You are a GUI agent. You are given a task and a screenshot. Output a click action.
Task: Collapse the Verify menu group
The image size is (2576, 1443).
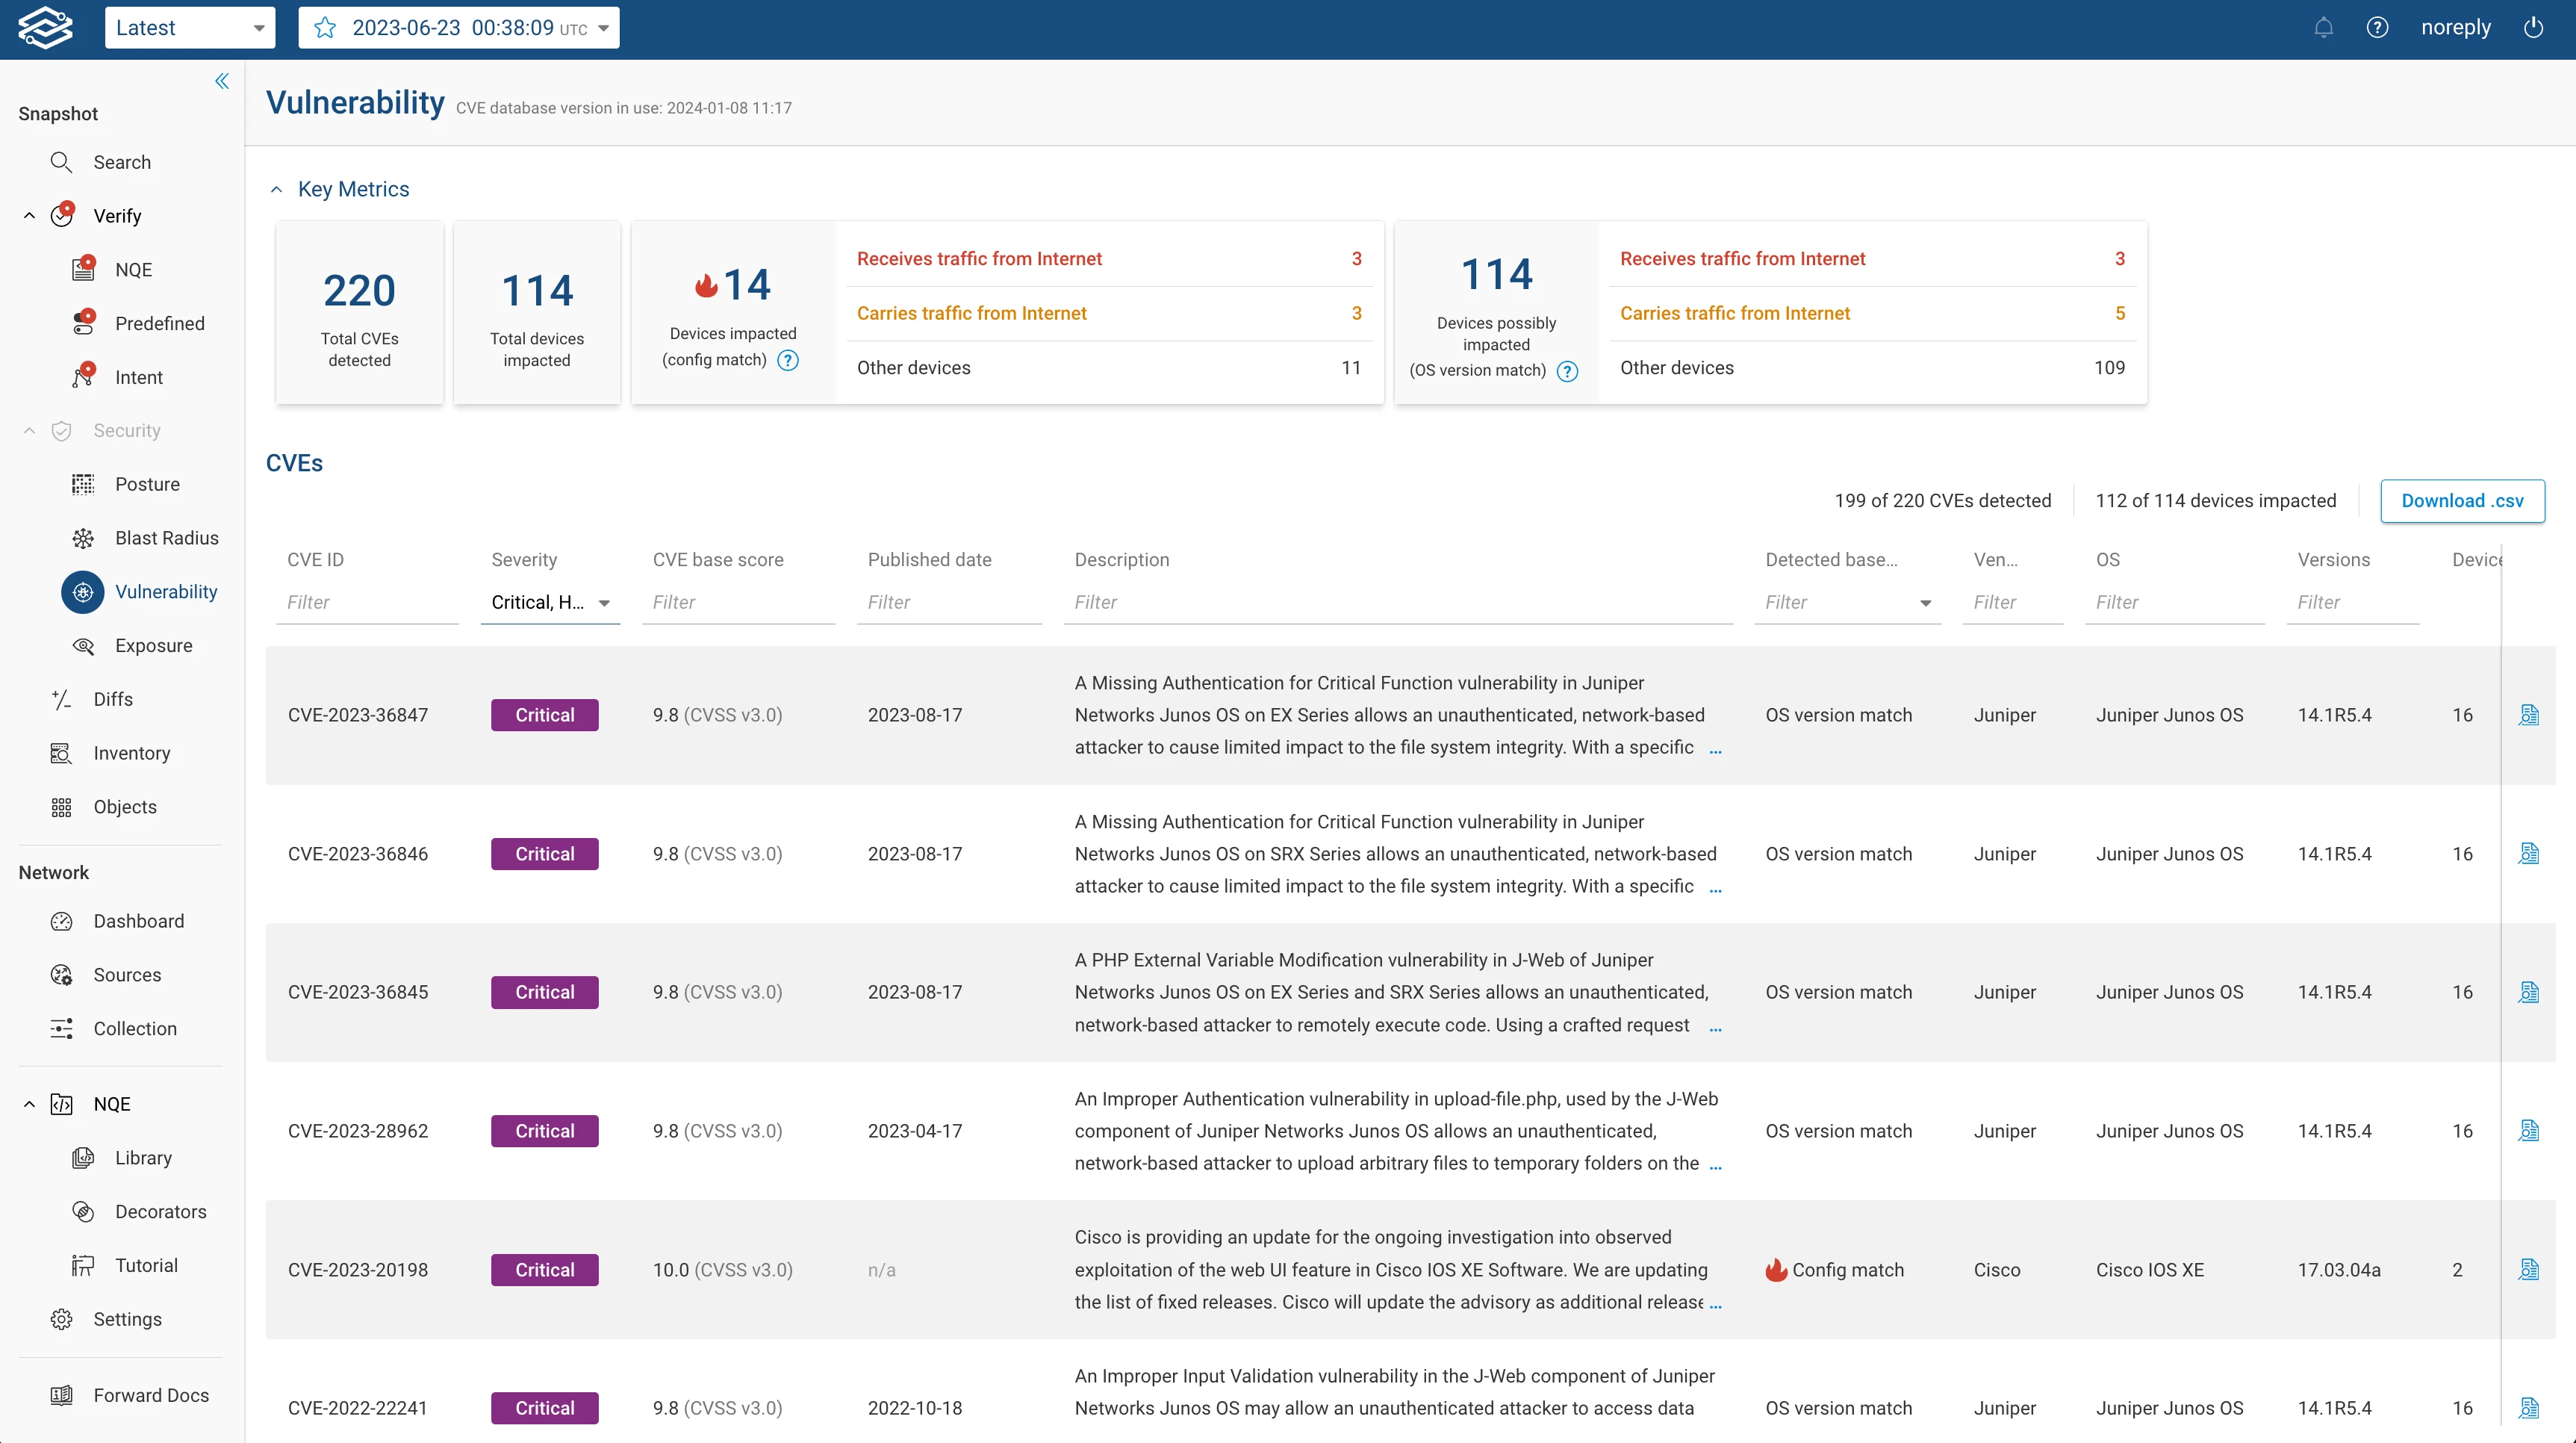(29, 216)
